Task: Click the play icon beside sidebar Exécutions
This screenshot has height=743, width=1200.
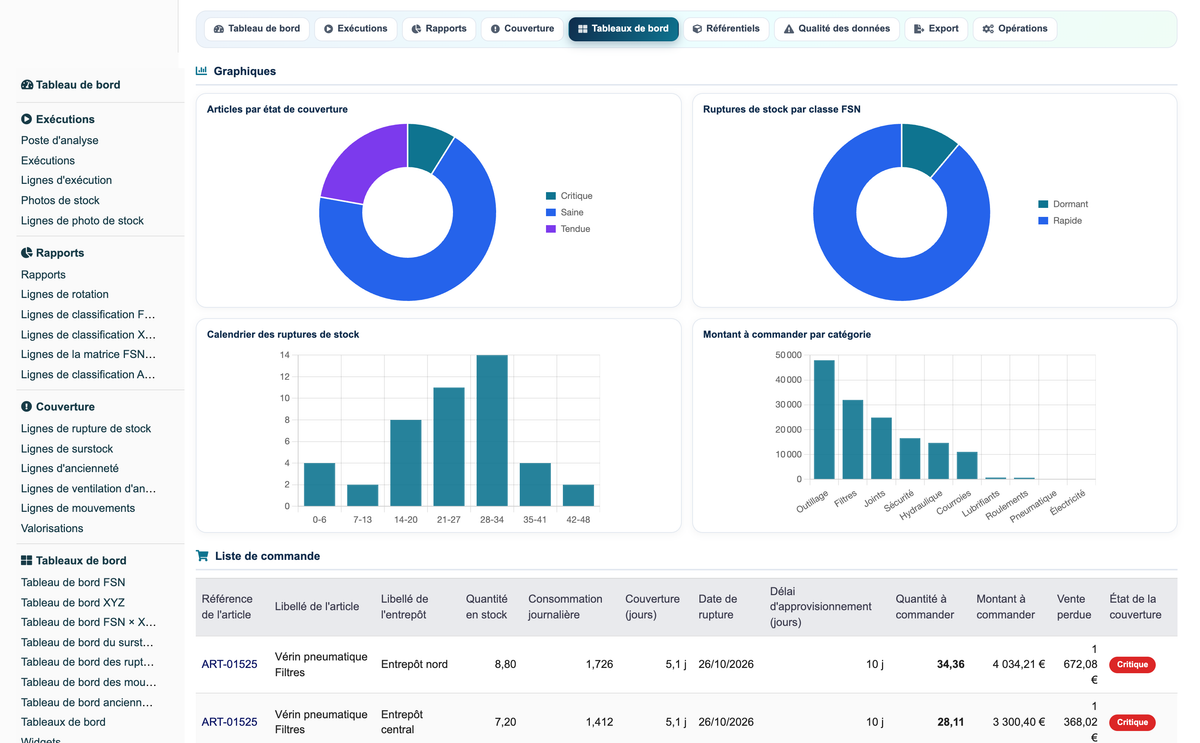Action: click(27, 119)
